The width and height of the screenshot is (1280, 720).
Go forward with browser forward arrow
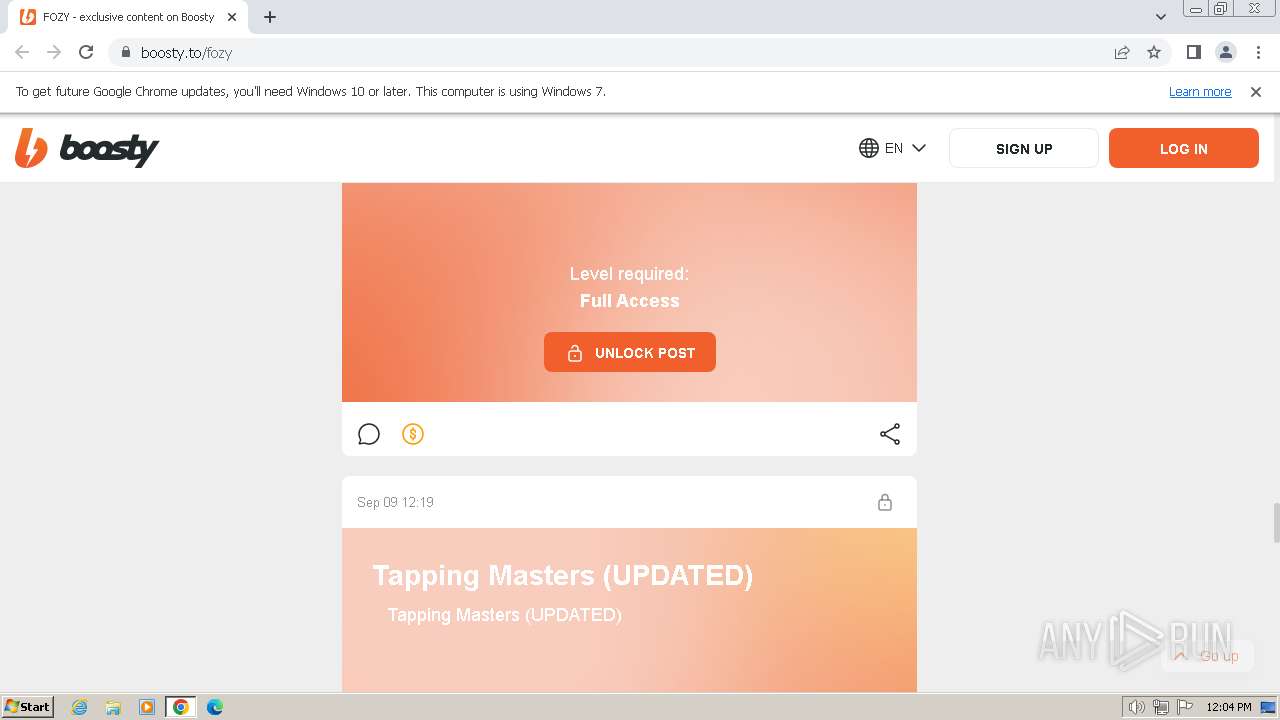click(54, 52)
